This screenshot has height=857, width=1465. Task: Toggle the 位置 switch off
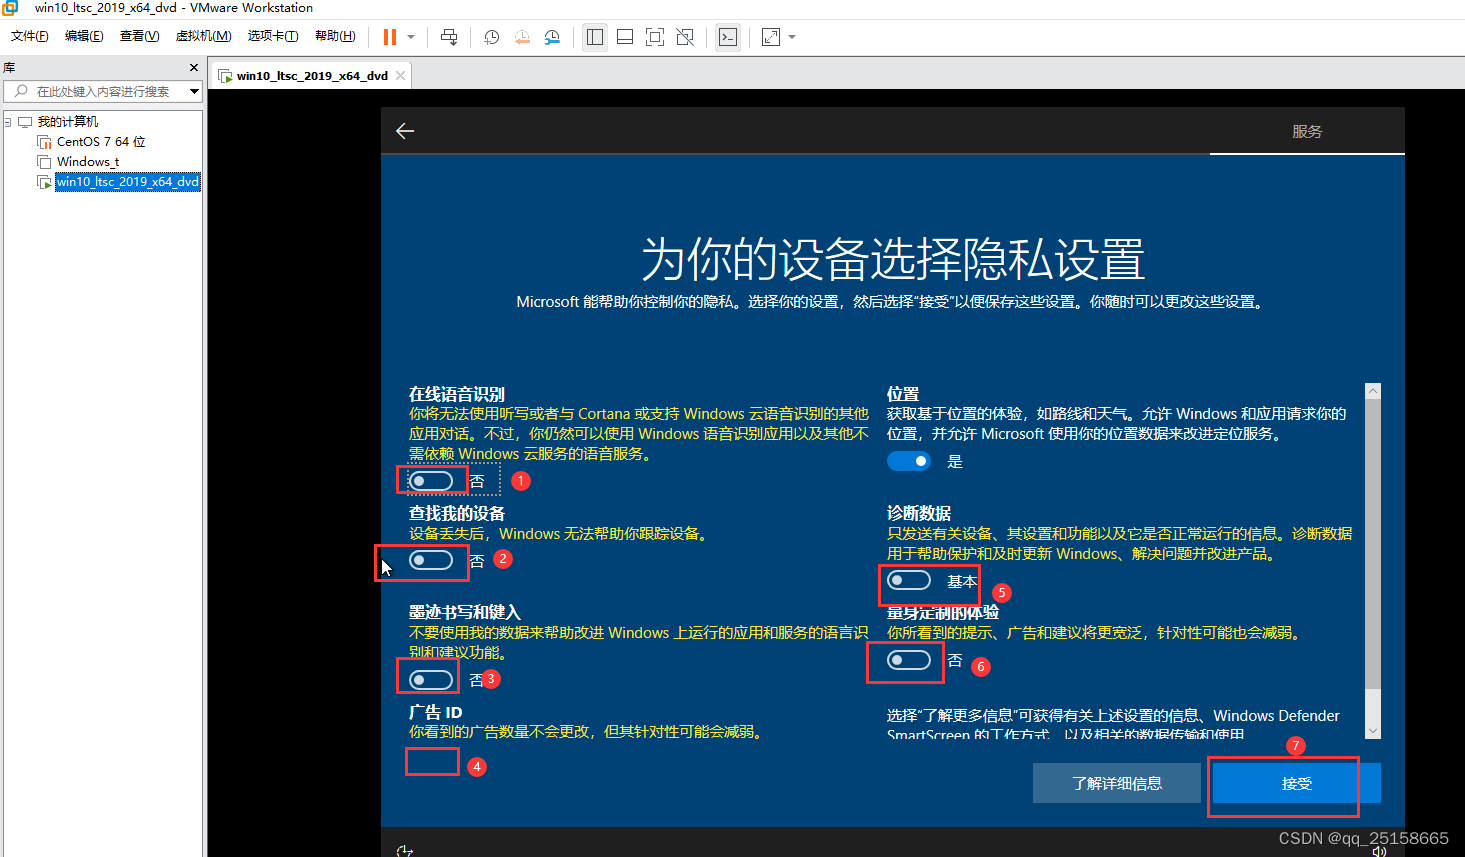click(909, 461)
